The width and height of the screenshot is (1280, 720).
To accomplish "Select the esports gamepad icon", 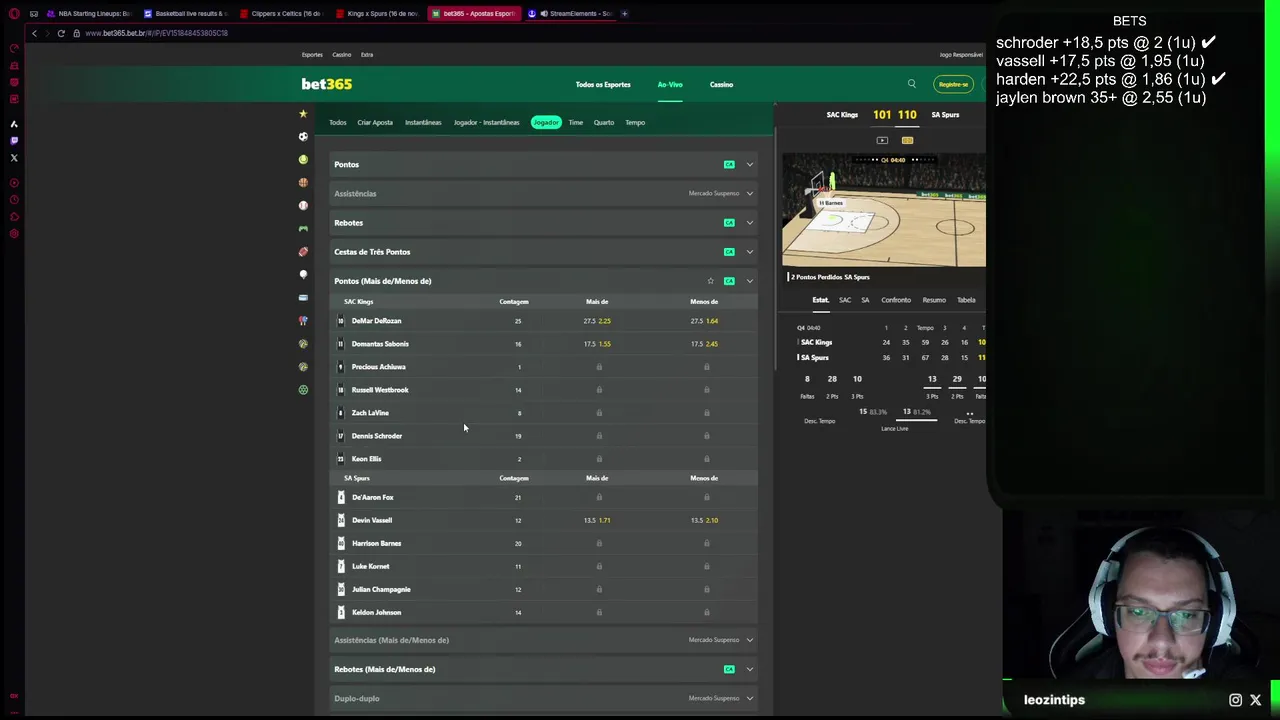I will pyautogui.click(x=303, y=228).
